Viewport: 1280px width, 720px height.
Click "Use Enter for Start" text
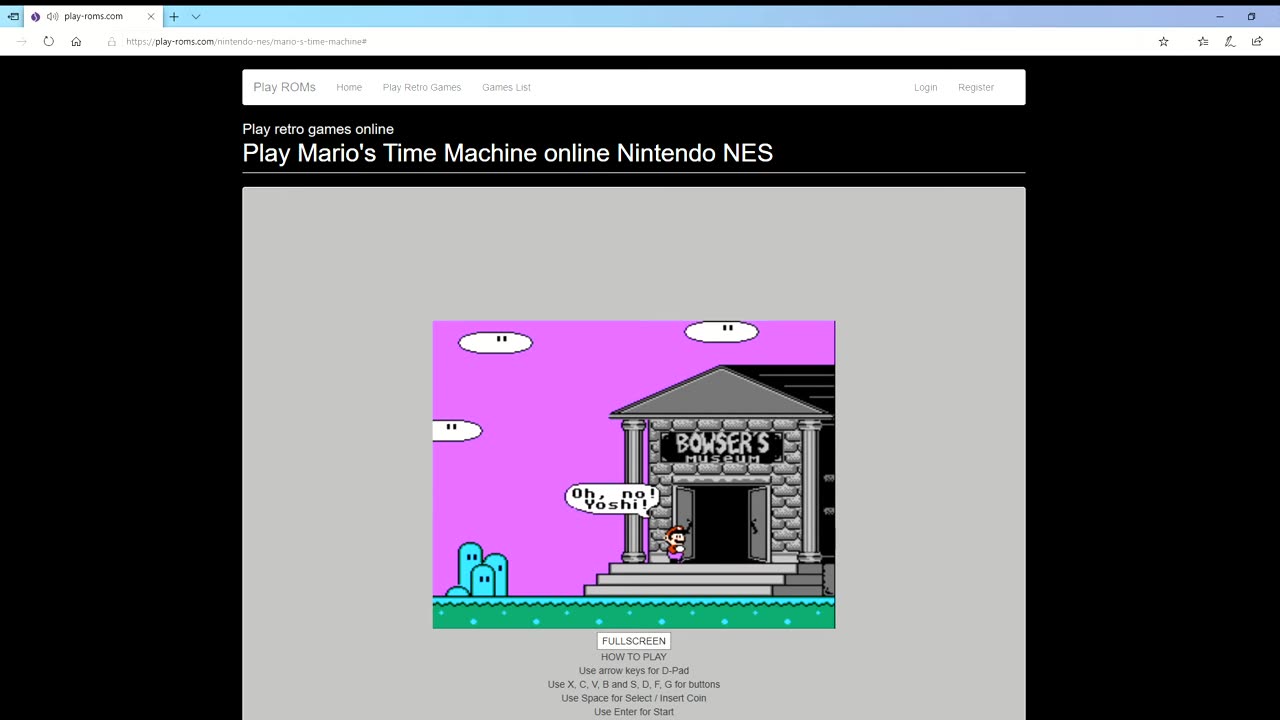click(x=634, y=712)
